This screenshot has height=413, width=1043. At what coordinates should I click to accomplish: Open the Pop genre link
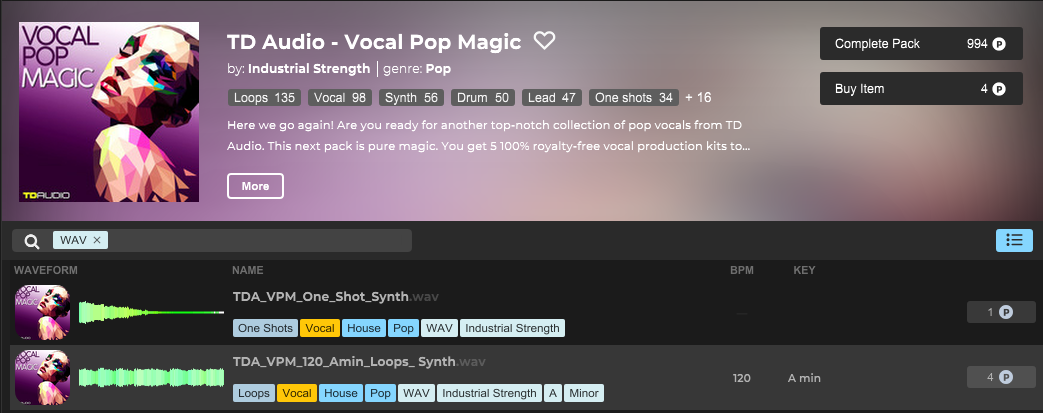click(x=438, y=69)
